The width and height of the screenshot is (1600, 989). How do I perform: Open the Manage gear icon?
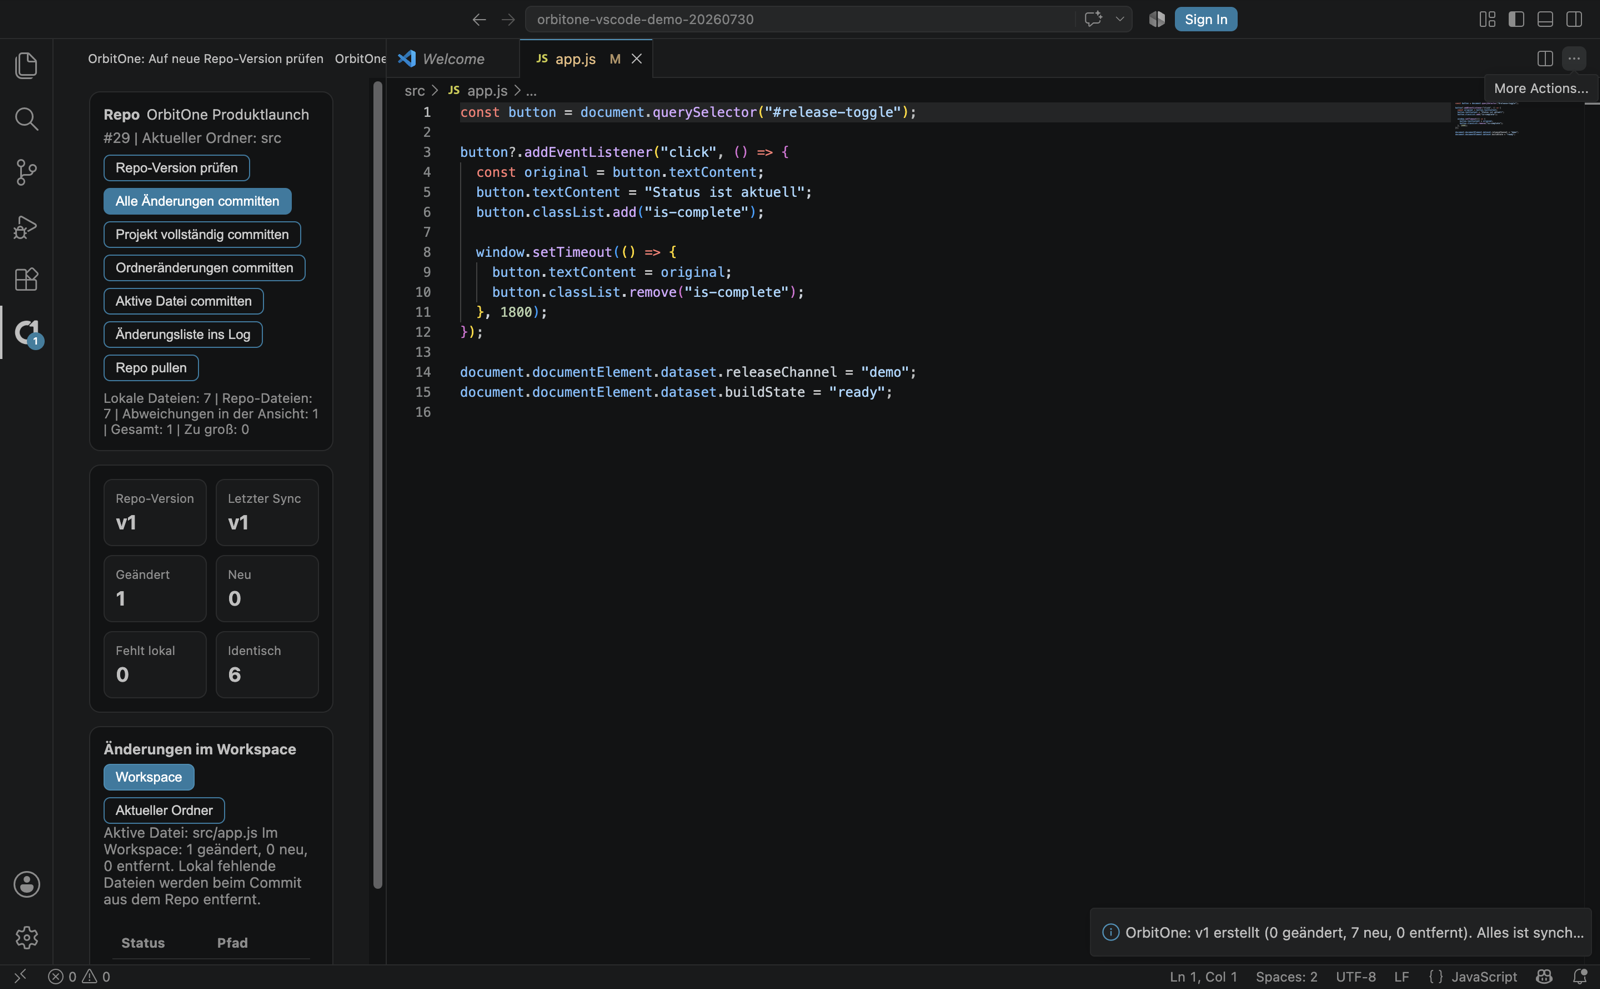27,937
